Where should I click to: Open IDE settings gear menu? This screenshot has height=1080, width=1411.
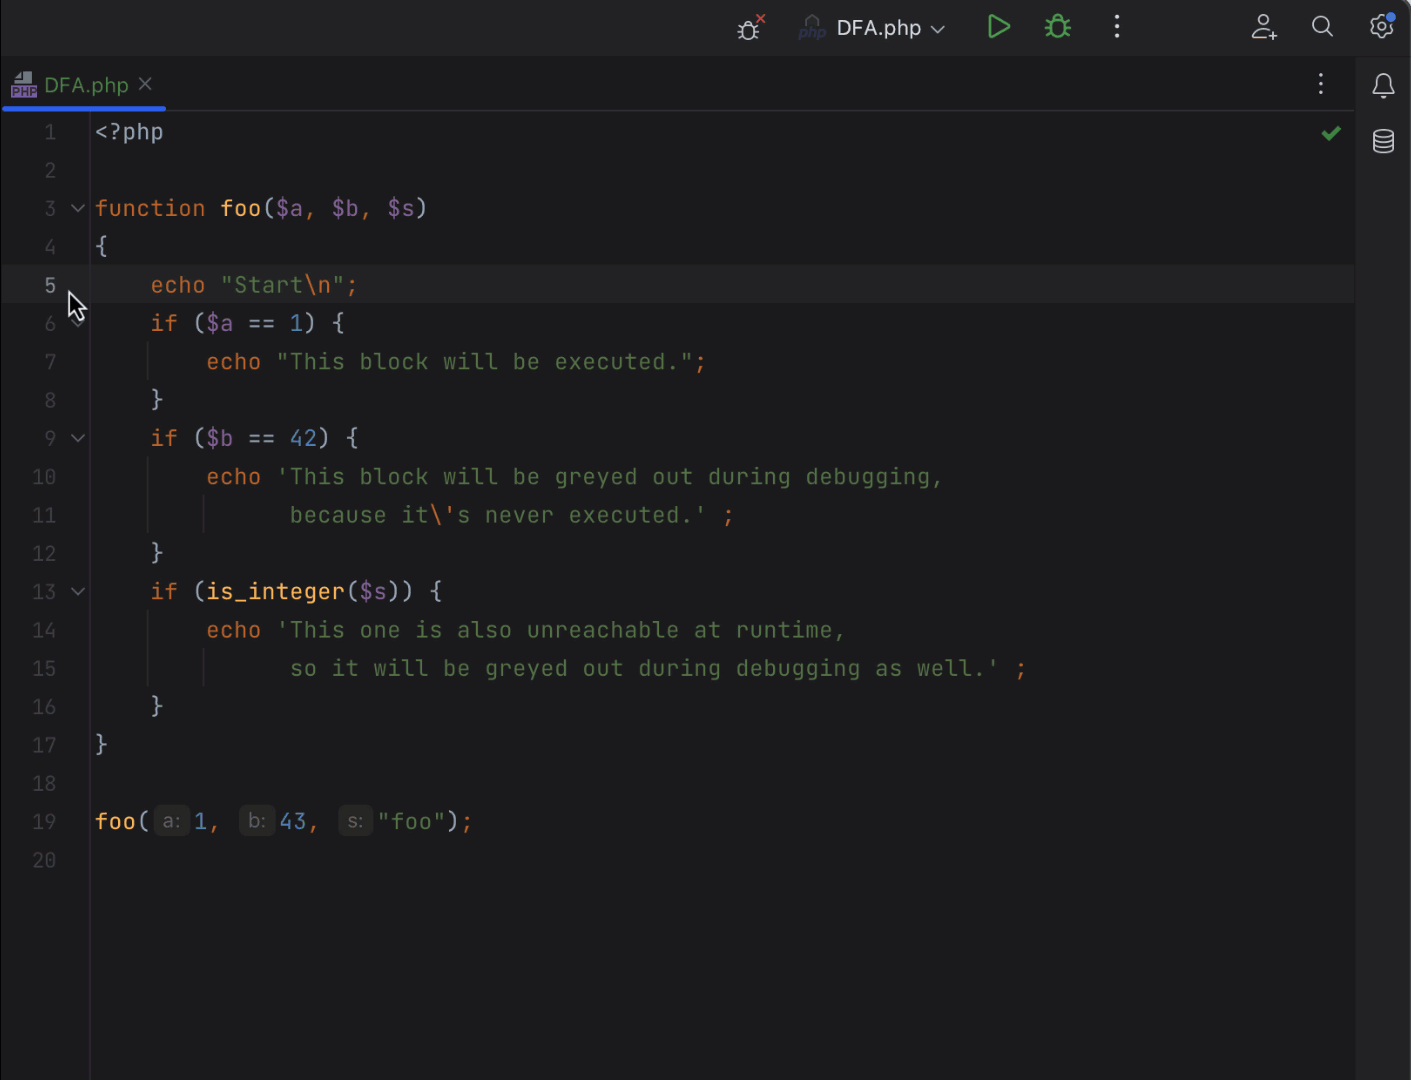1381,27
